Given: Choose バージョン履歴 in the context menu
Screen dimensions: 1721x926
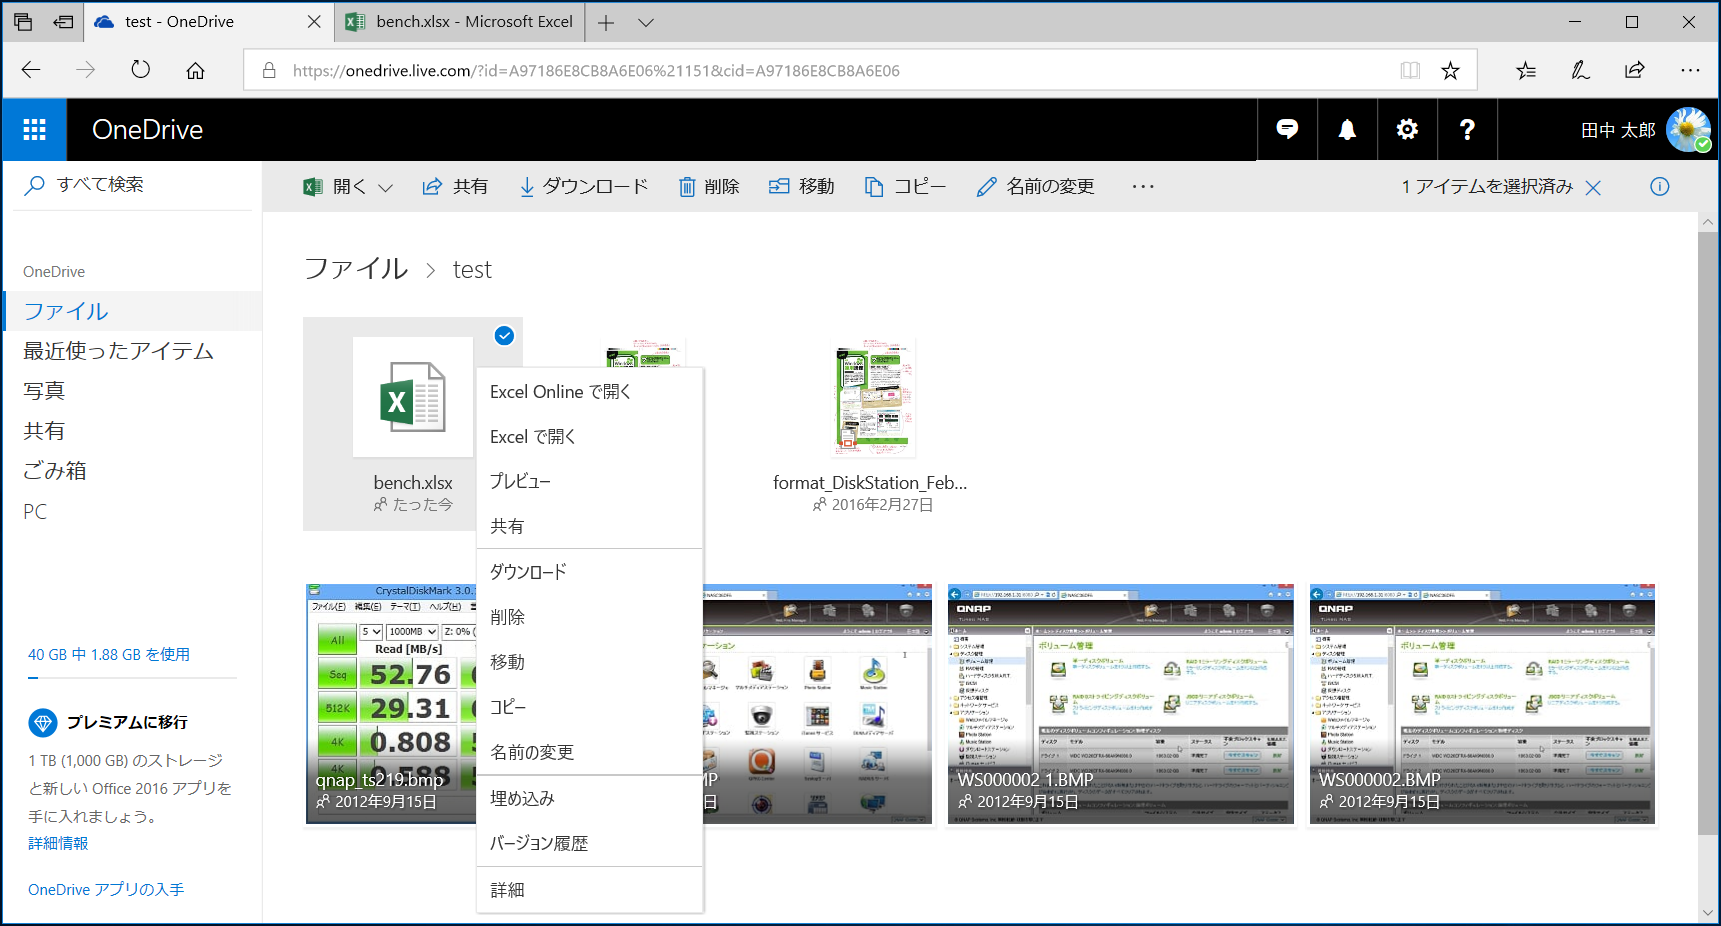Looking at the screenshot, I should pyautogui.click(x=537, y=843).
